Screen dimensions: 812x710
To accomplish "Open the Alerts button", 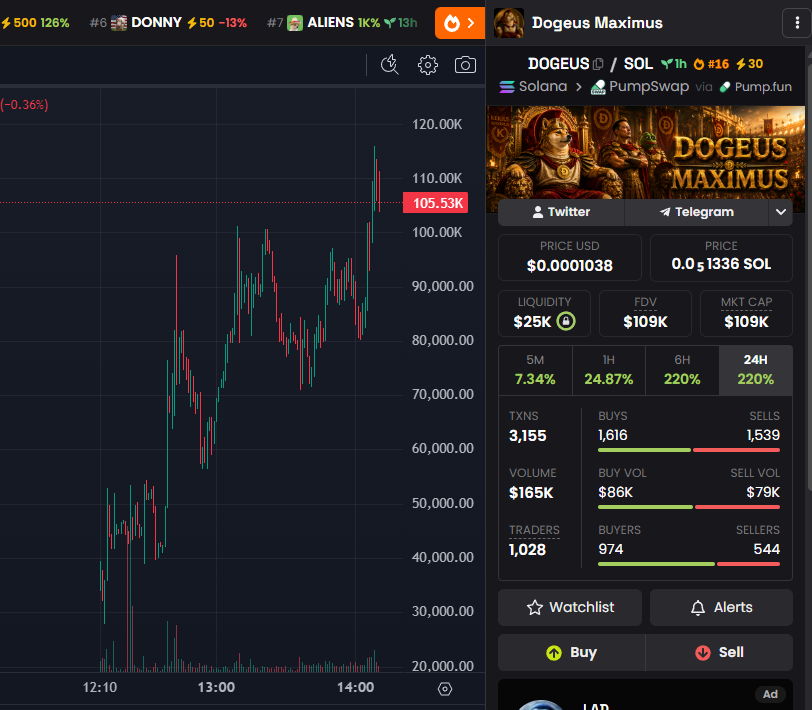I will point(721,607).
